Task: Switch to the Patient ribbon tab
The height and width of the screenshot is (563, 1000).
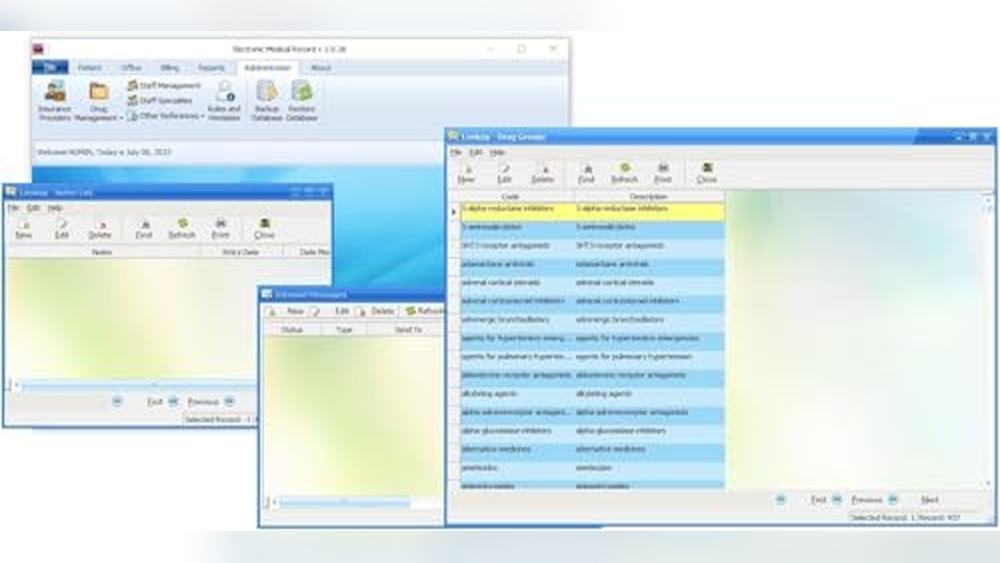Action: click(90, 68)
